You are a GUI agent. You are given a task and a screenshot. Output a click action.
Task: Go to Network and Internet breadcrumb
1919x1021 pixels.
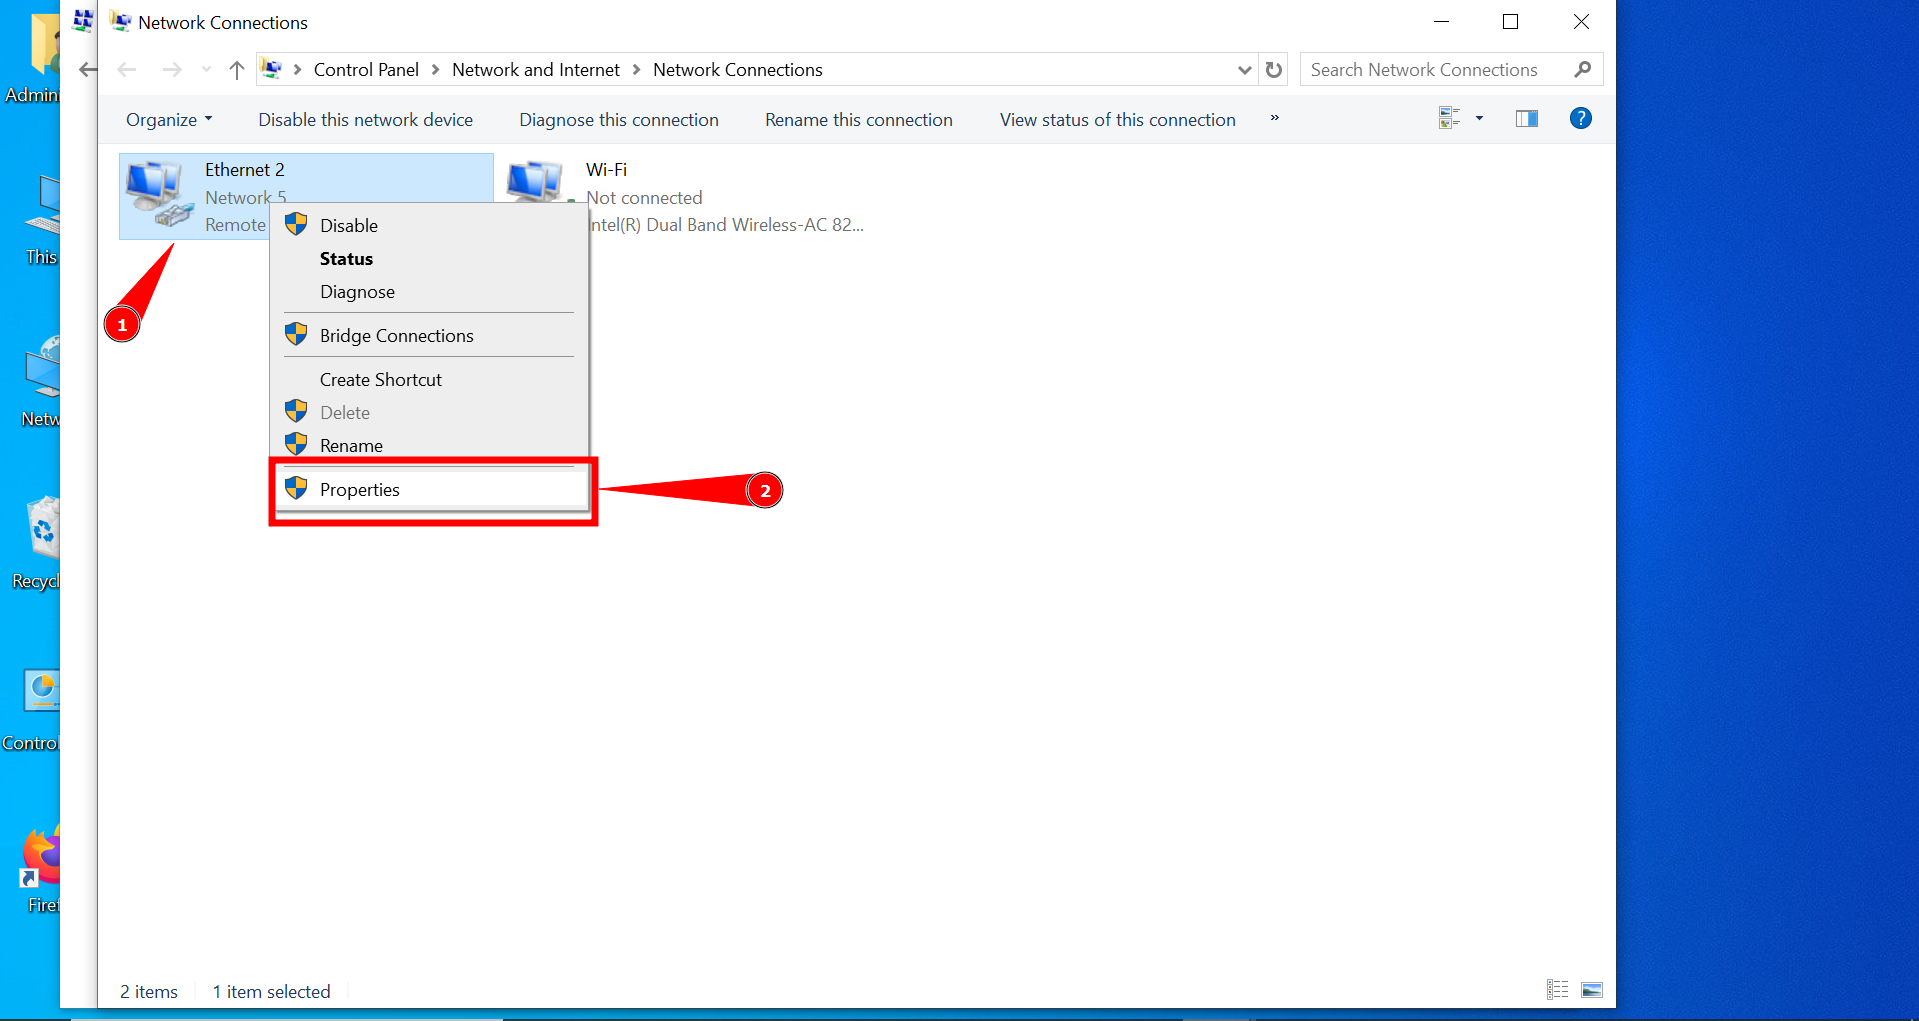point(536,70)
